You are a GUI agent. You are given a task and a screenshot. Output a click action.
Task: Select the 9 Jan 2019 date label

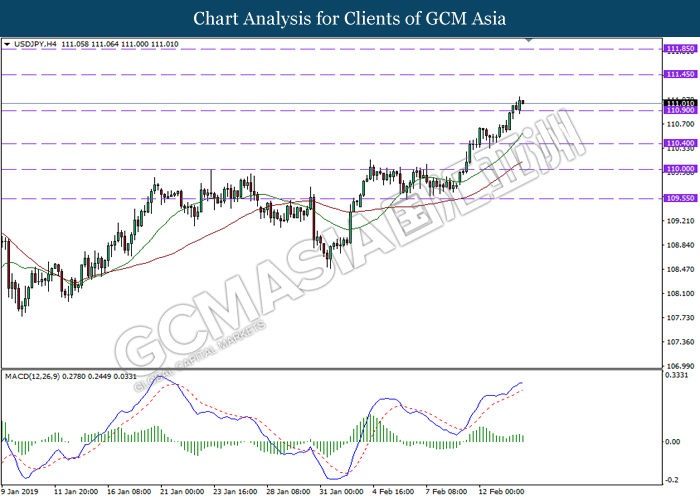22,492
